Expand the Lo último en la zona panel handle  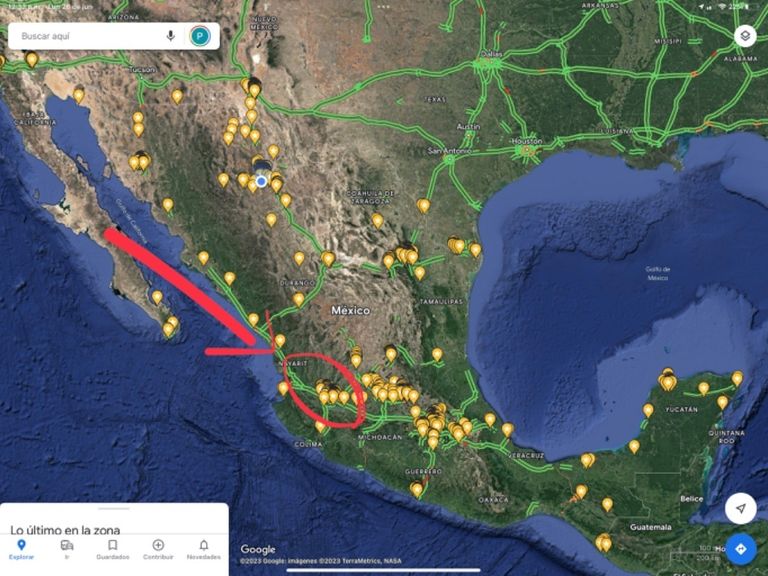pos(114,509)
